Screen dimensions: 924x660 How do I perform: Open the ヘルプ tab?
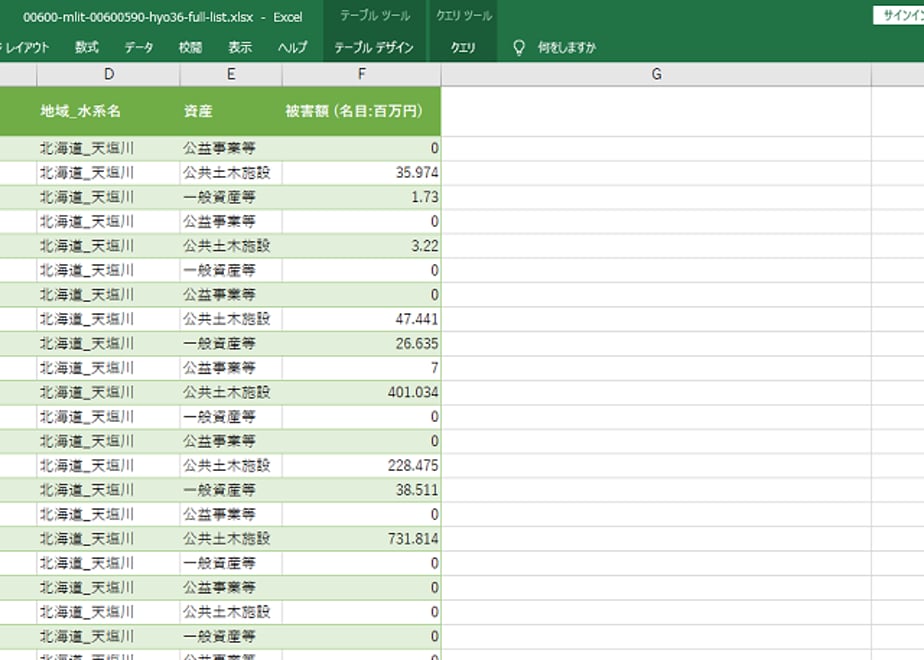pos(292,48)
